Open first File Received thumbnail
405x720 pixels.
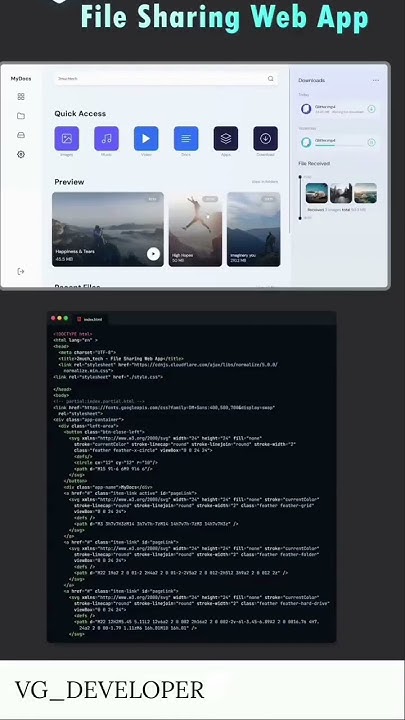click(x=317, y=193)
